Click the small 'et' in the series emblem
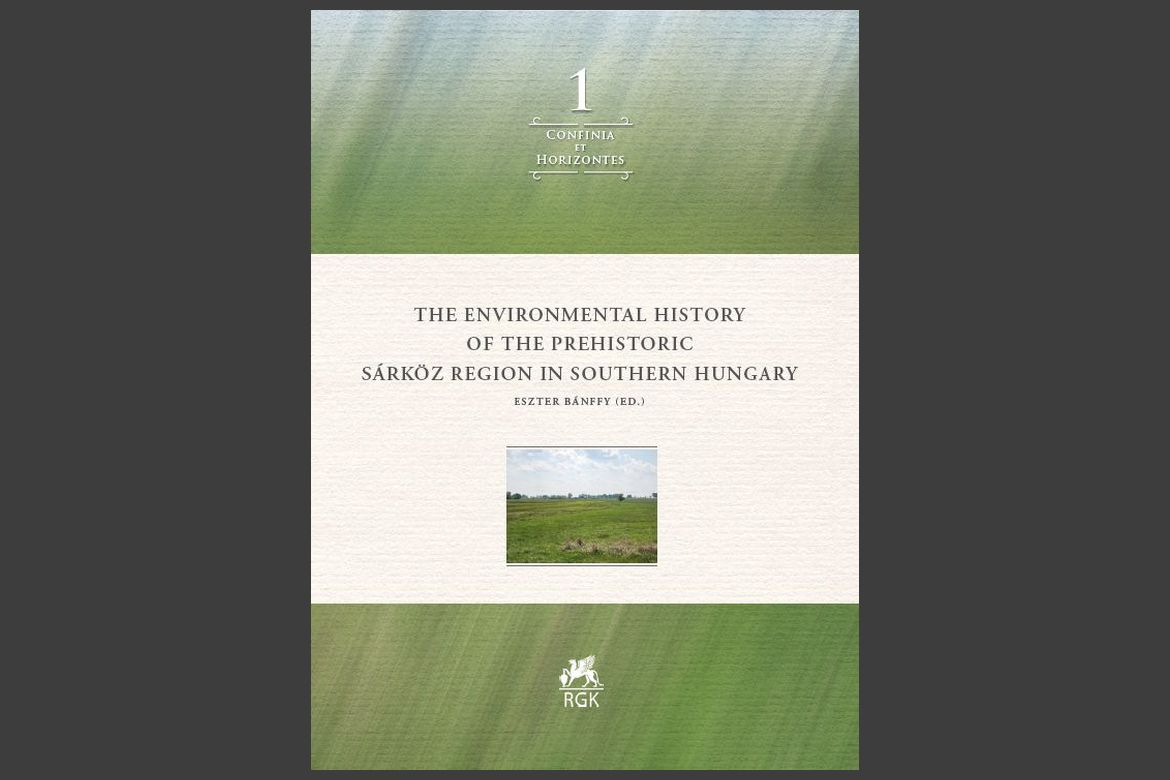The height and width of the screenshot is (780, 1170). pos(580,148)
